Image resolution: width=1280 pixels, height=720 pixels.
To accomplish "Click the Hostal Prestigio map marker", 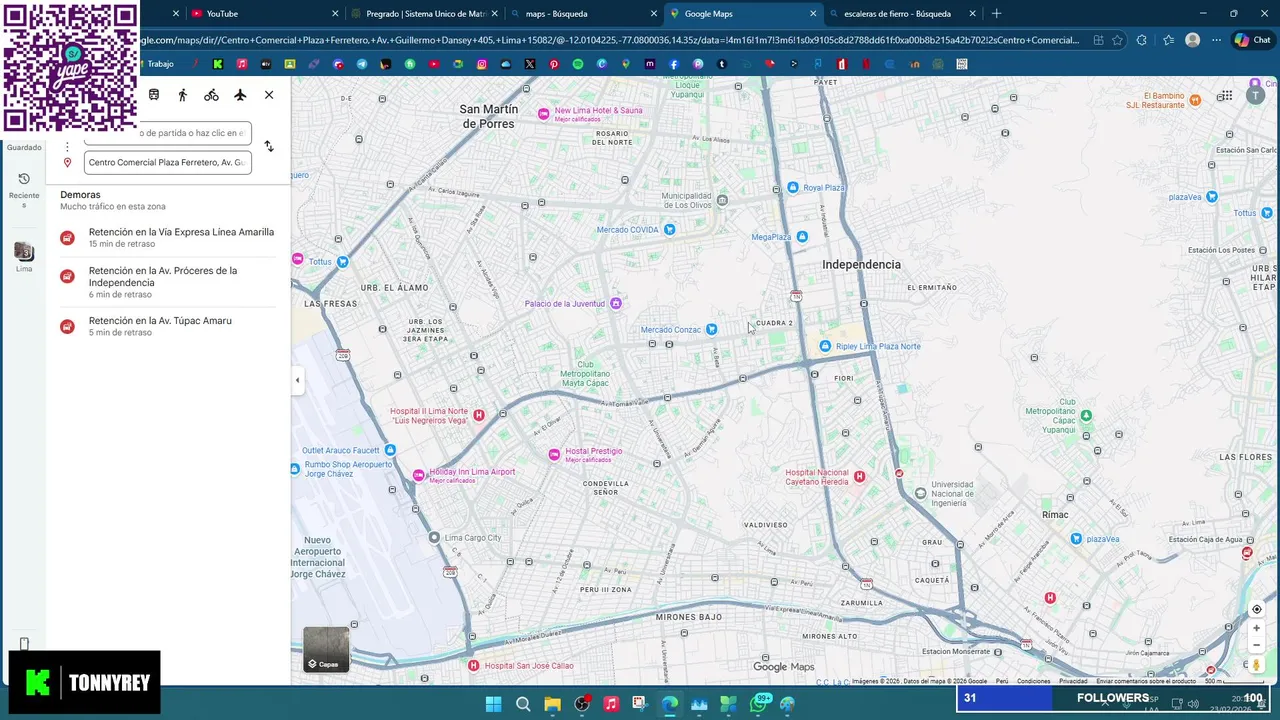I will 554,454.
